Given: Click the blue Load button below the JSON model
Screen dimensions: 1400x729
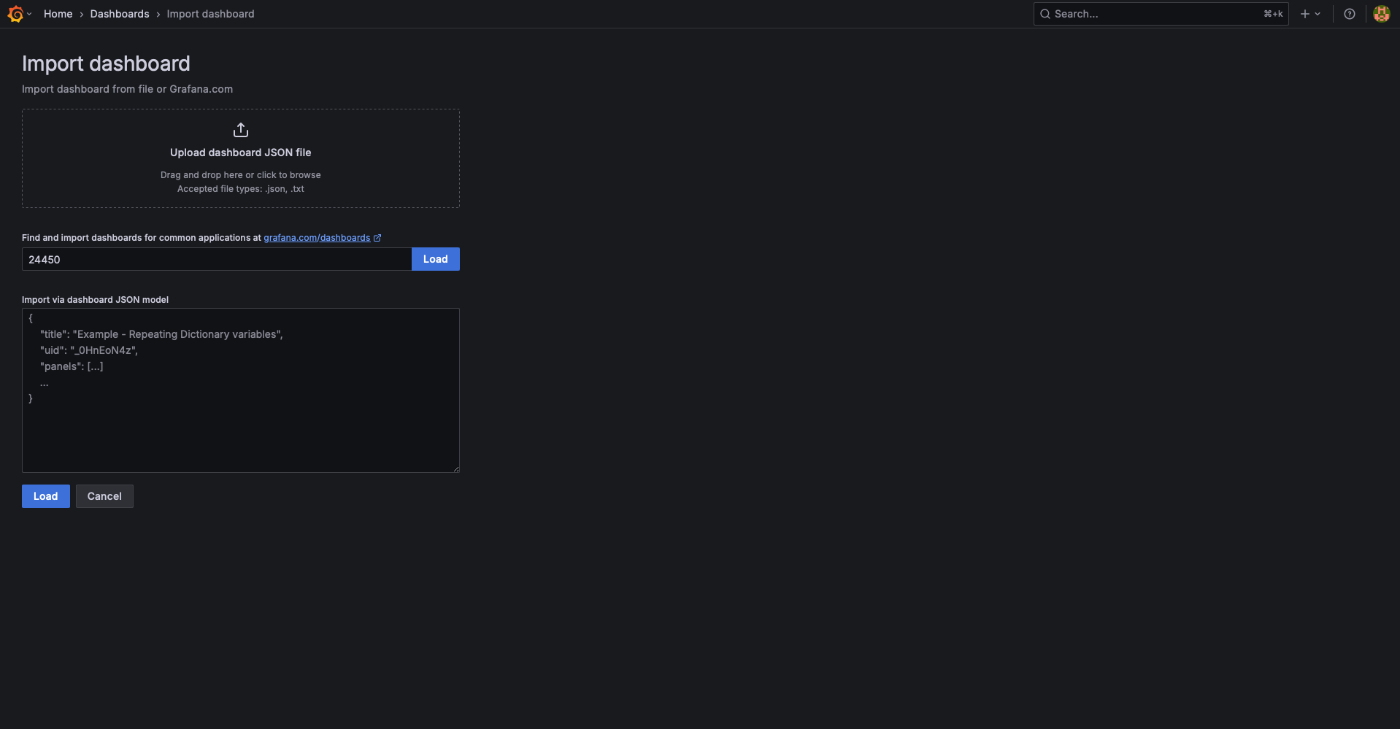Looking at the screenshot, I should 45,495.
